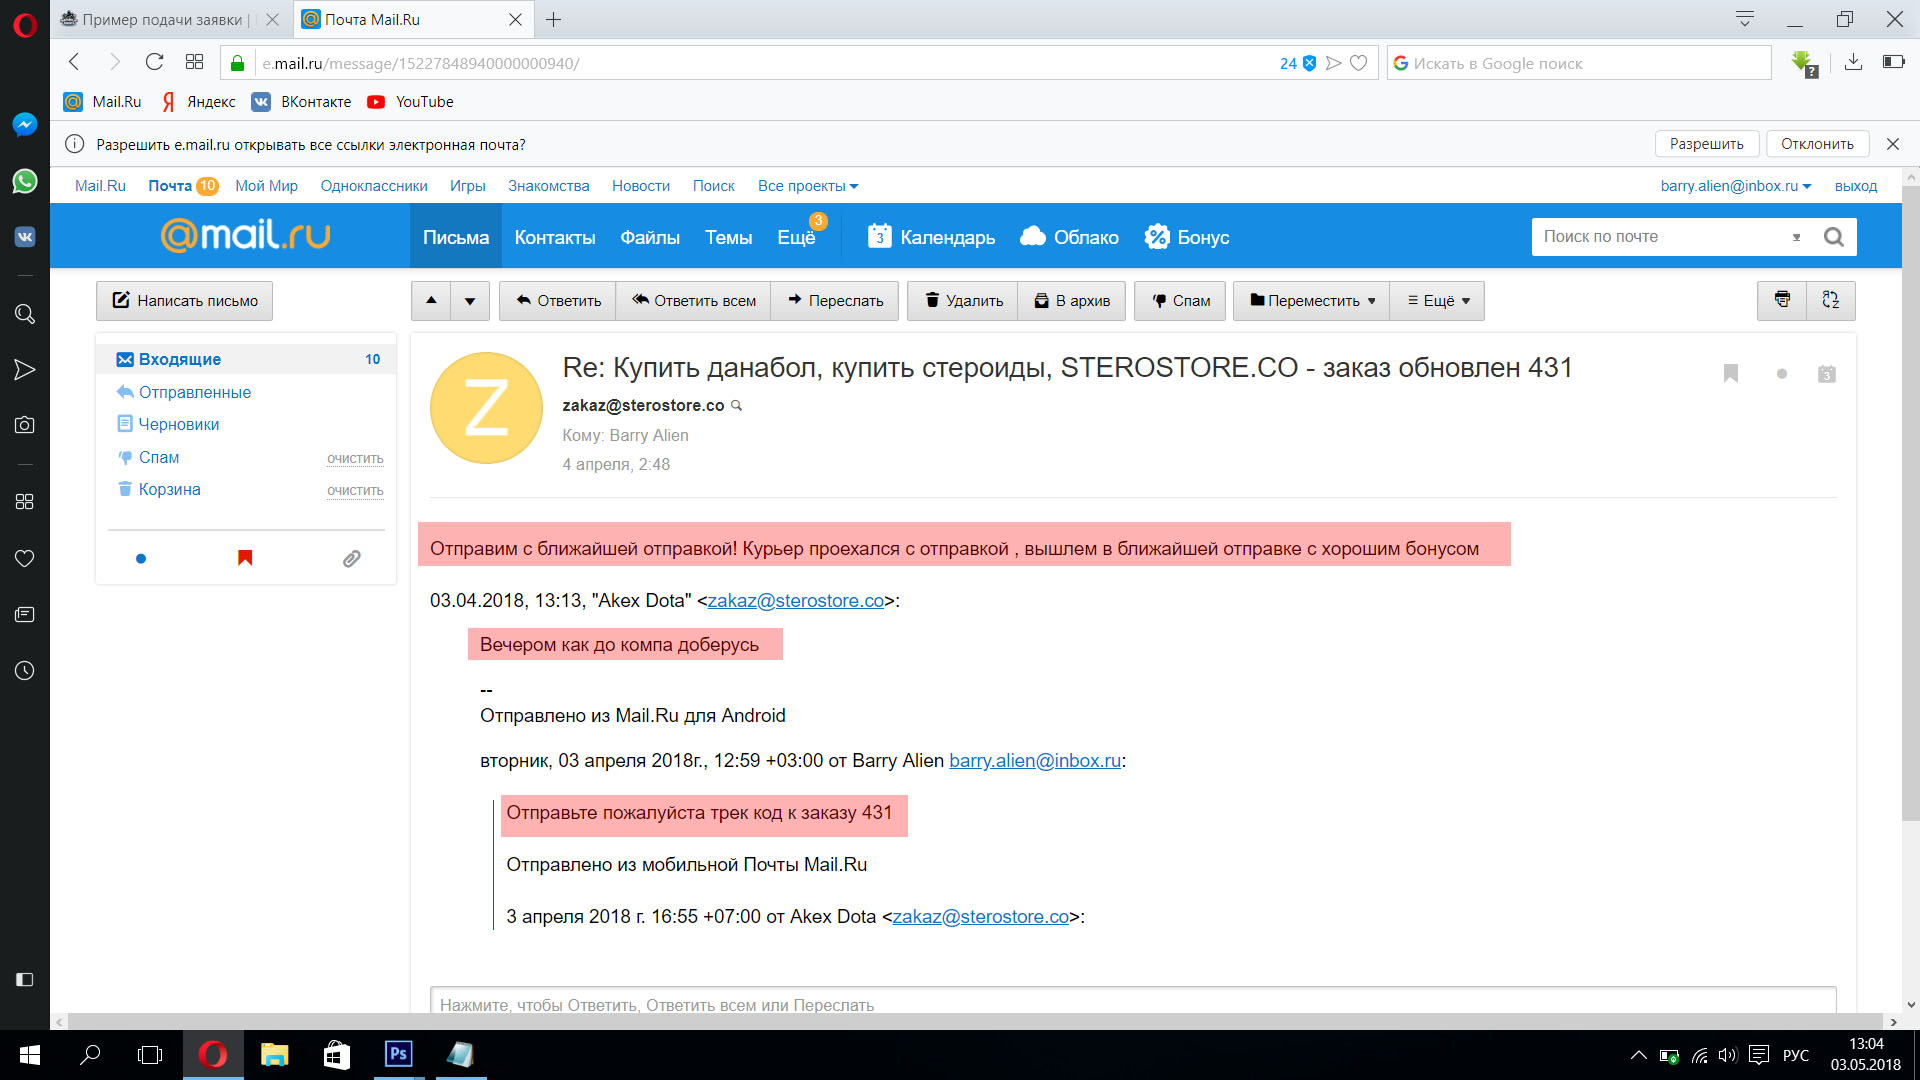Image resolution: width=1920 pixels, height=1080 pixels.
Task: Open Cloud (Облако) service
Action: (x=1069, y=237)
